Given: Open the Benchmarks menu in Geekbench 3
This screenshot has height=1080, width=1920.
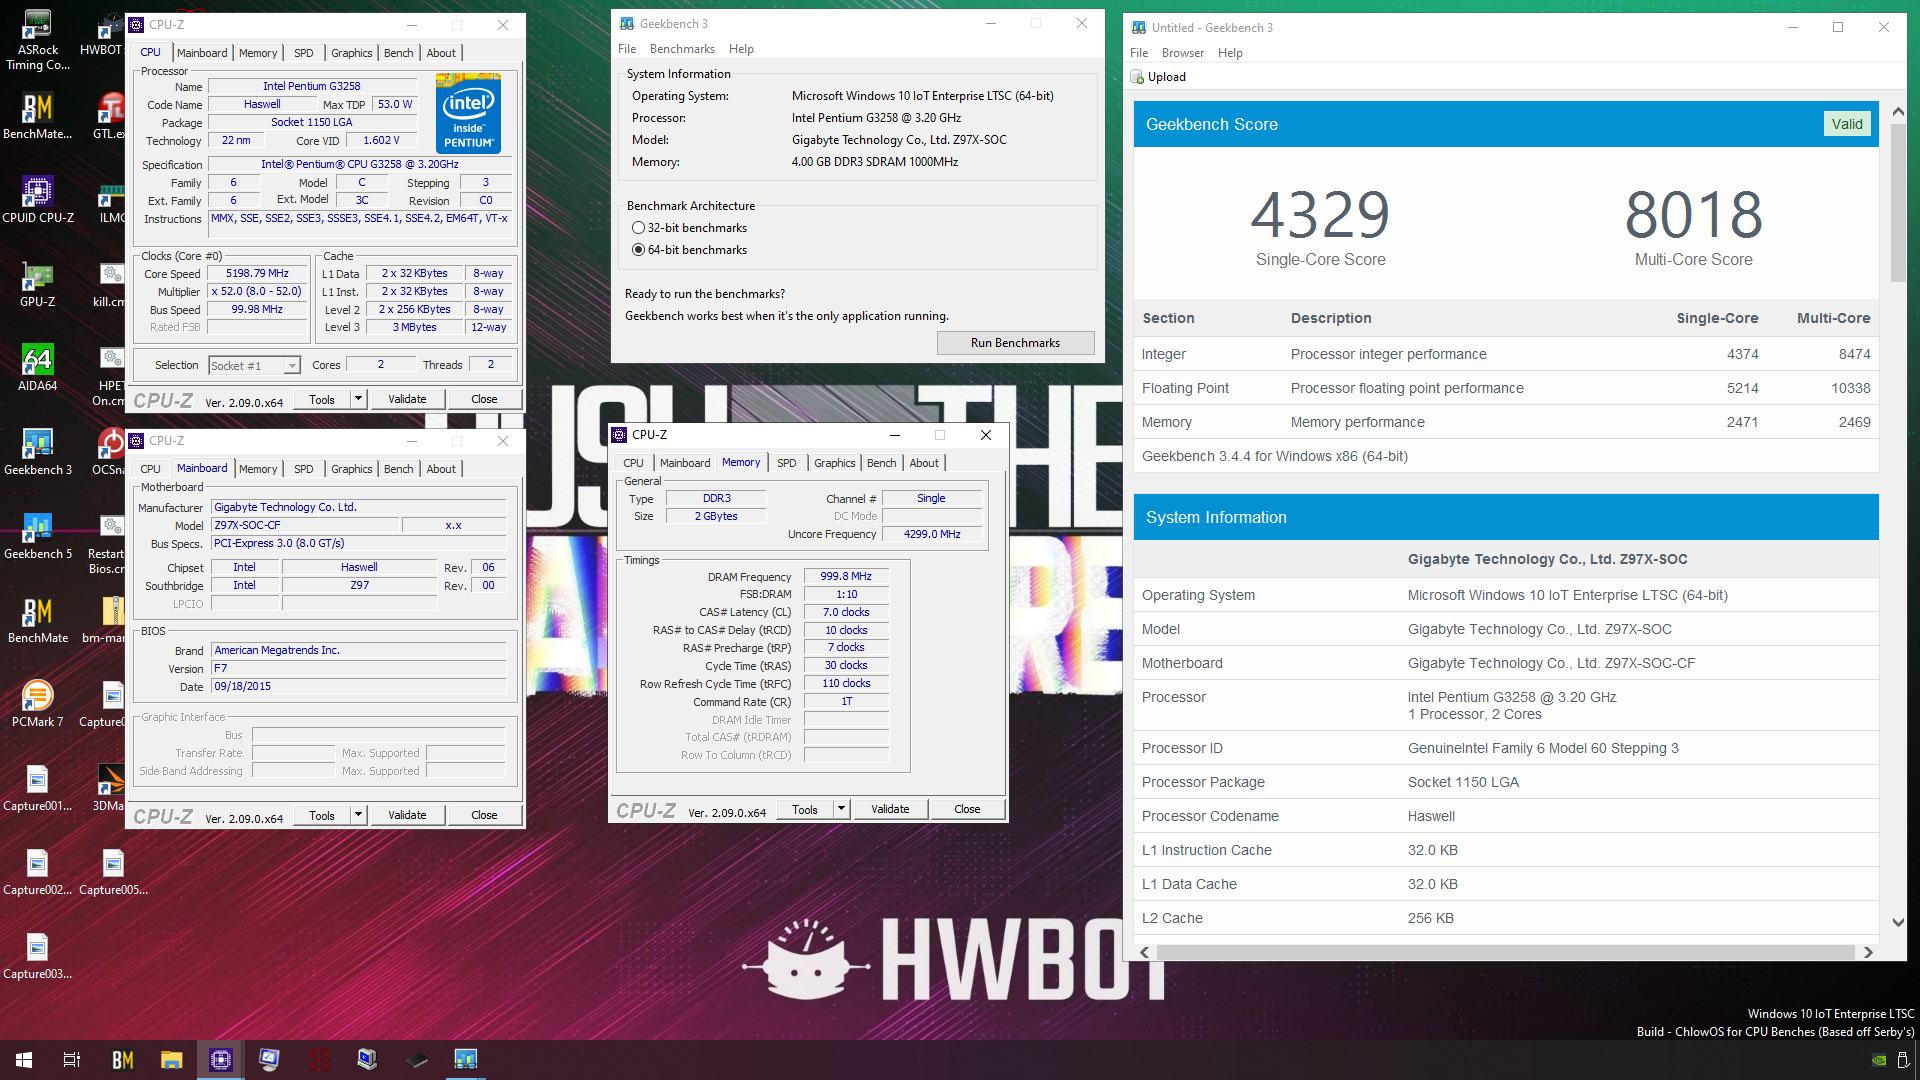Looking at the screenshot, I should point(682,49).
